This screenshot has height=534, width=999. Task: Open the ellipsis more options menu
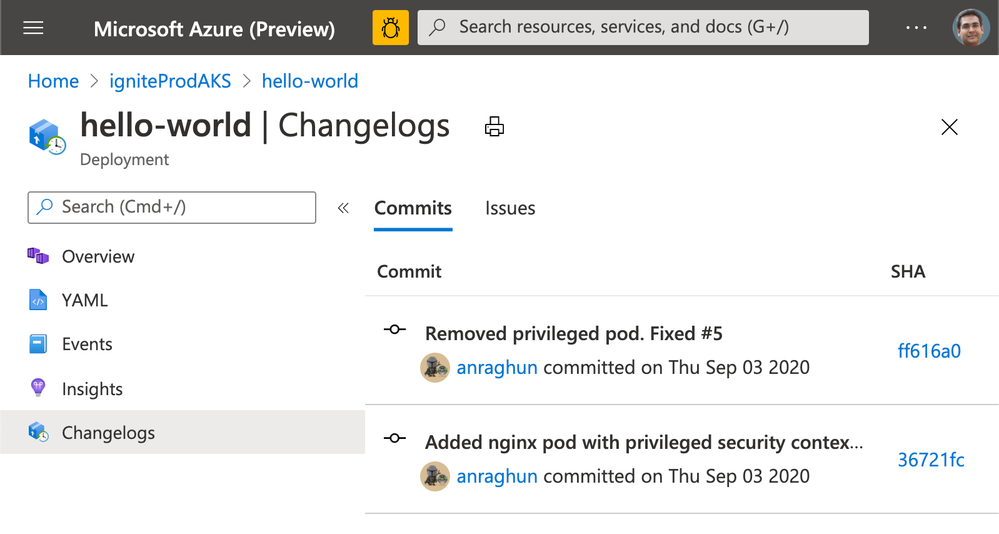coord(916,28)
